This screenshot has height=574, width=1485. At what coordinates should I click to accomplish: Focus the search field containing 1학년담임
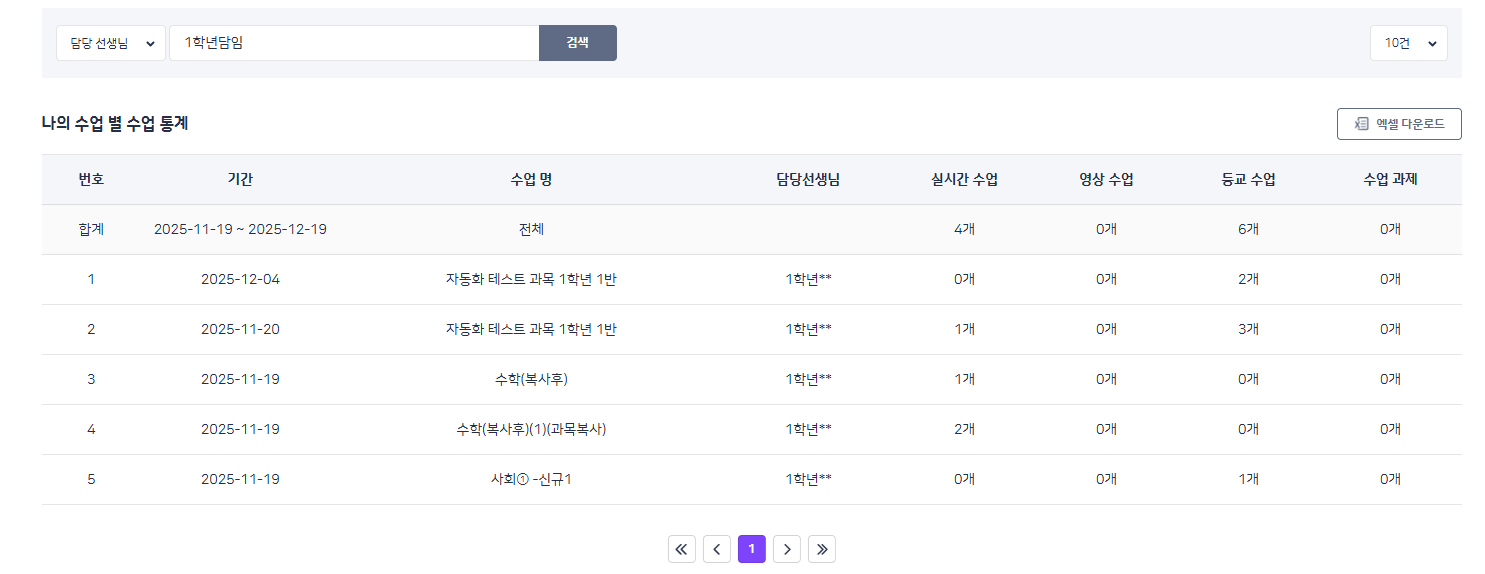[354, 43]
